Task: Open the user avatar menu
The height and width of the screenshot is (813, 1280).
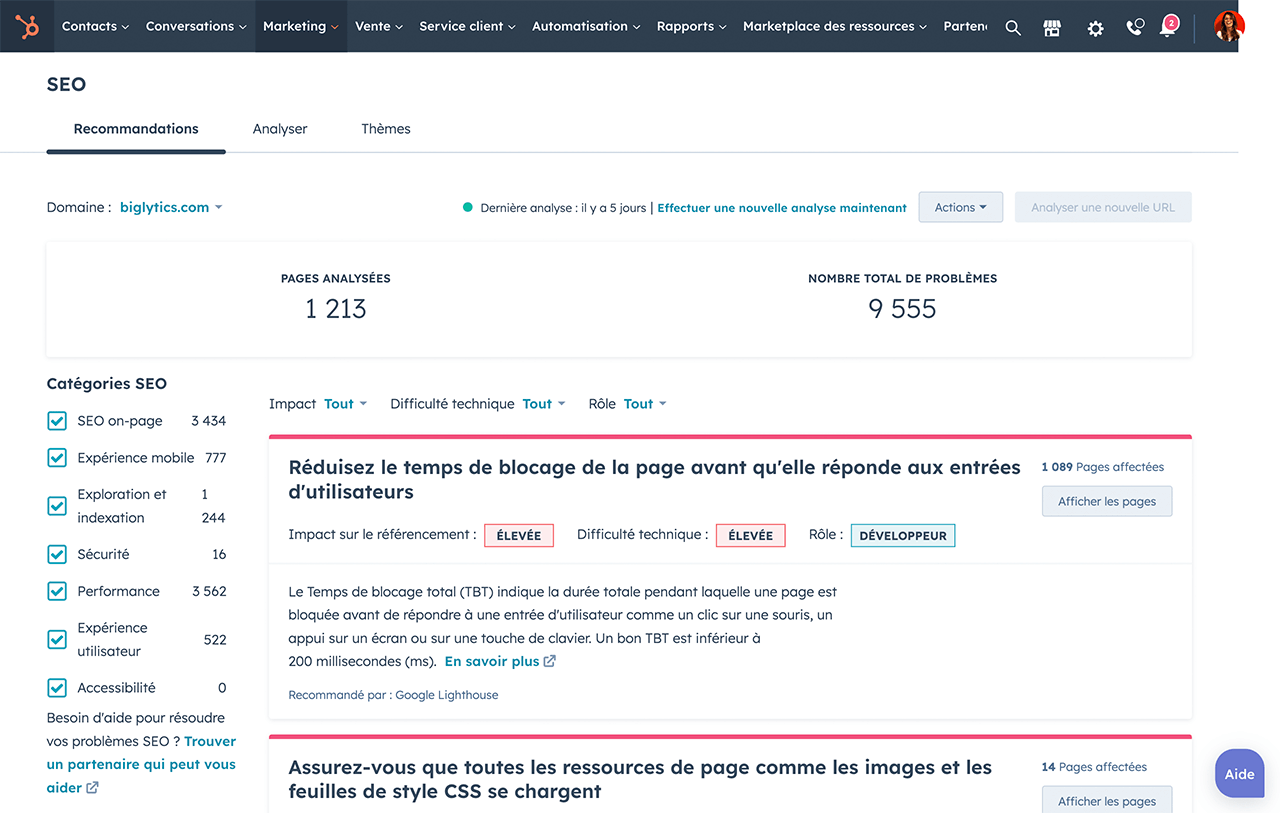Action: [x=1229, y=27]
